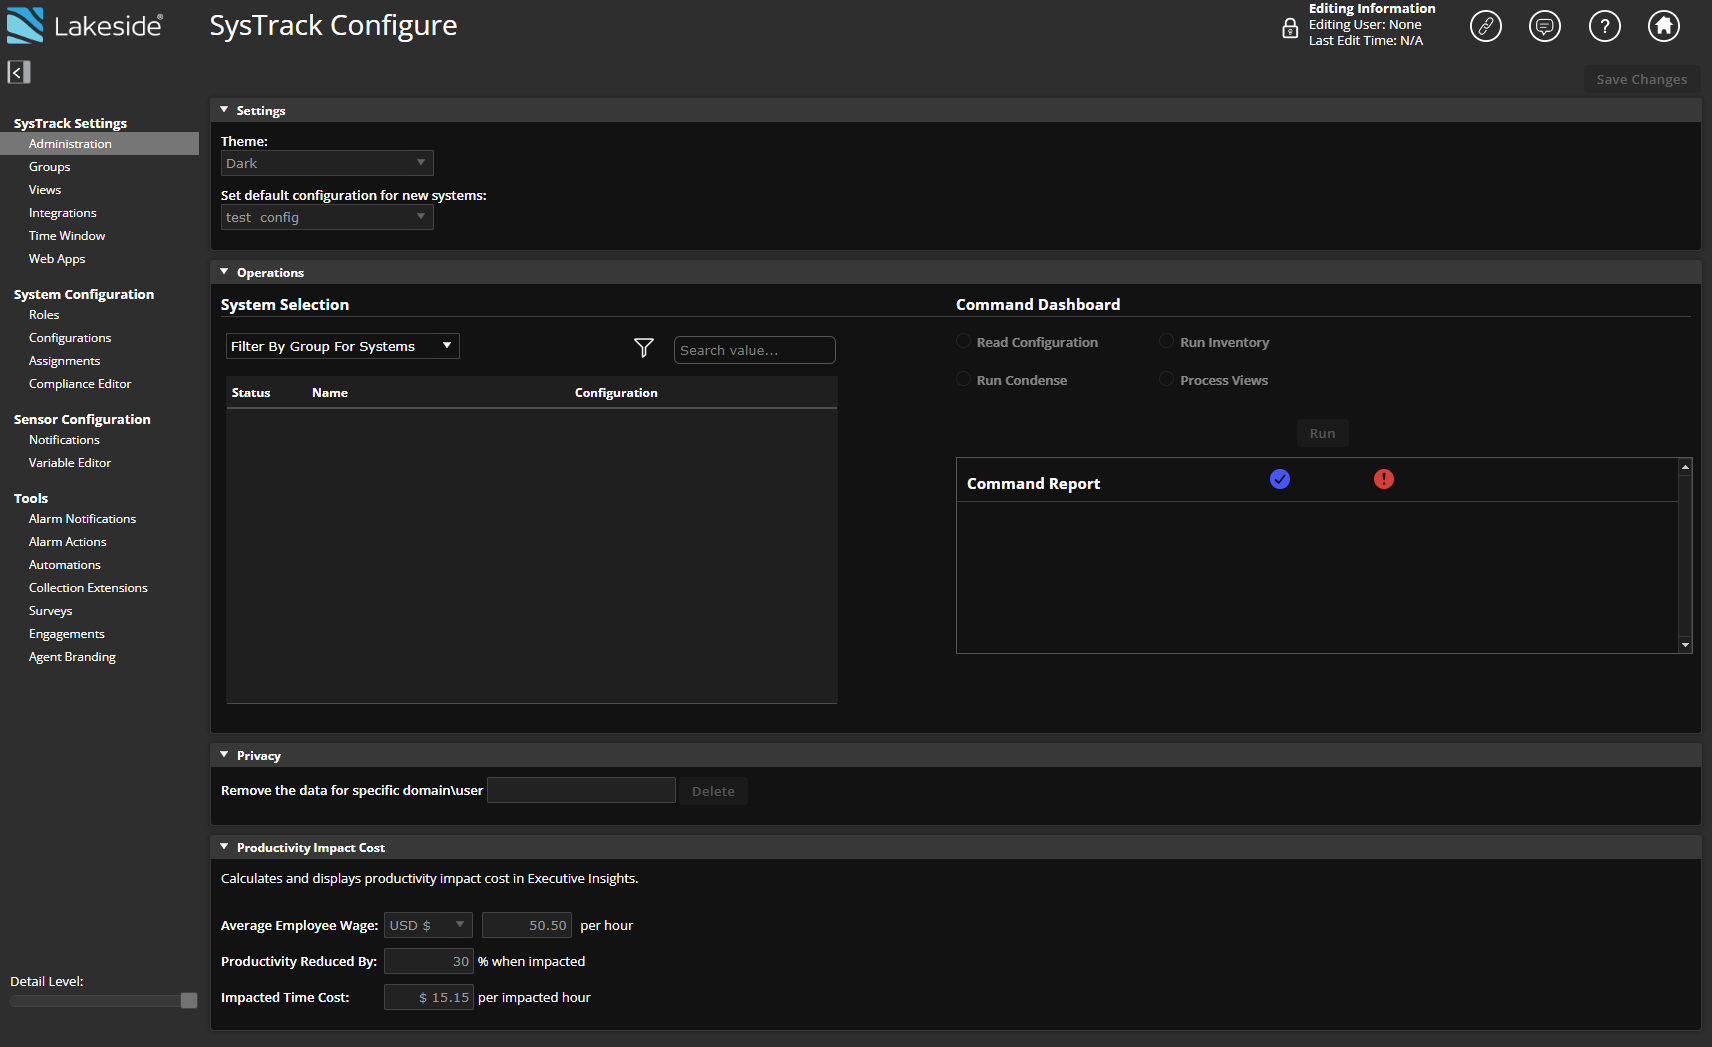1712x1047 pixels.
Task: Open the feedback chat bubble icon
Action: pos(1545,26)
